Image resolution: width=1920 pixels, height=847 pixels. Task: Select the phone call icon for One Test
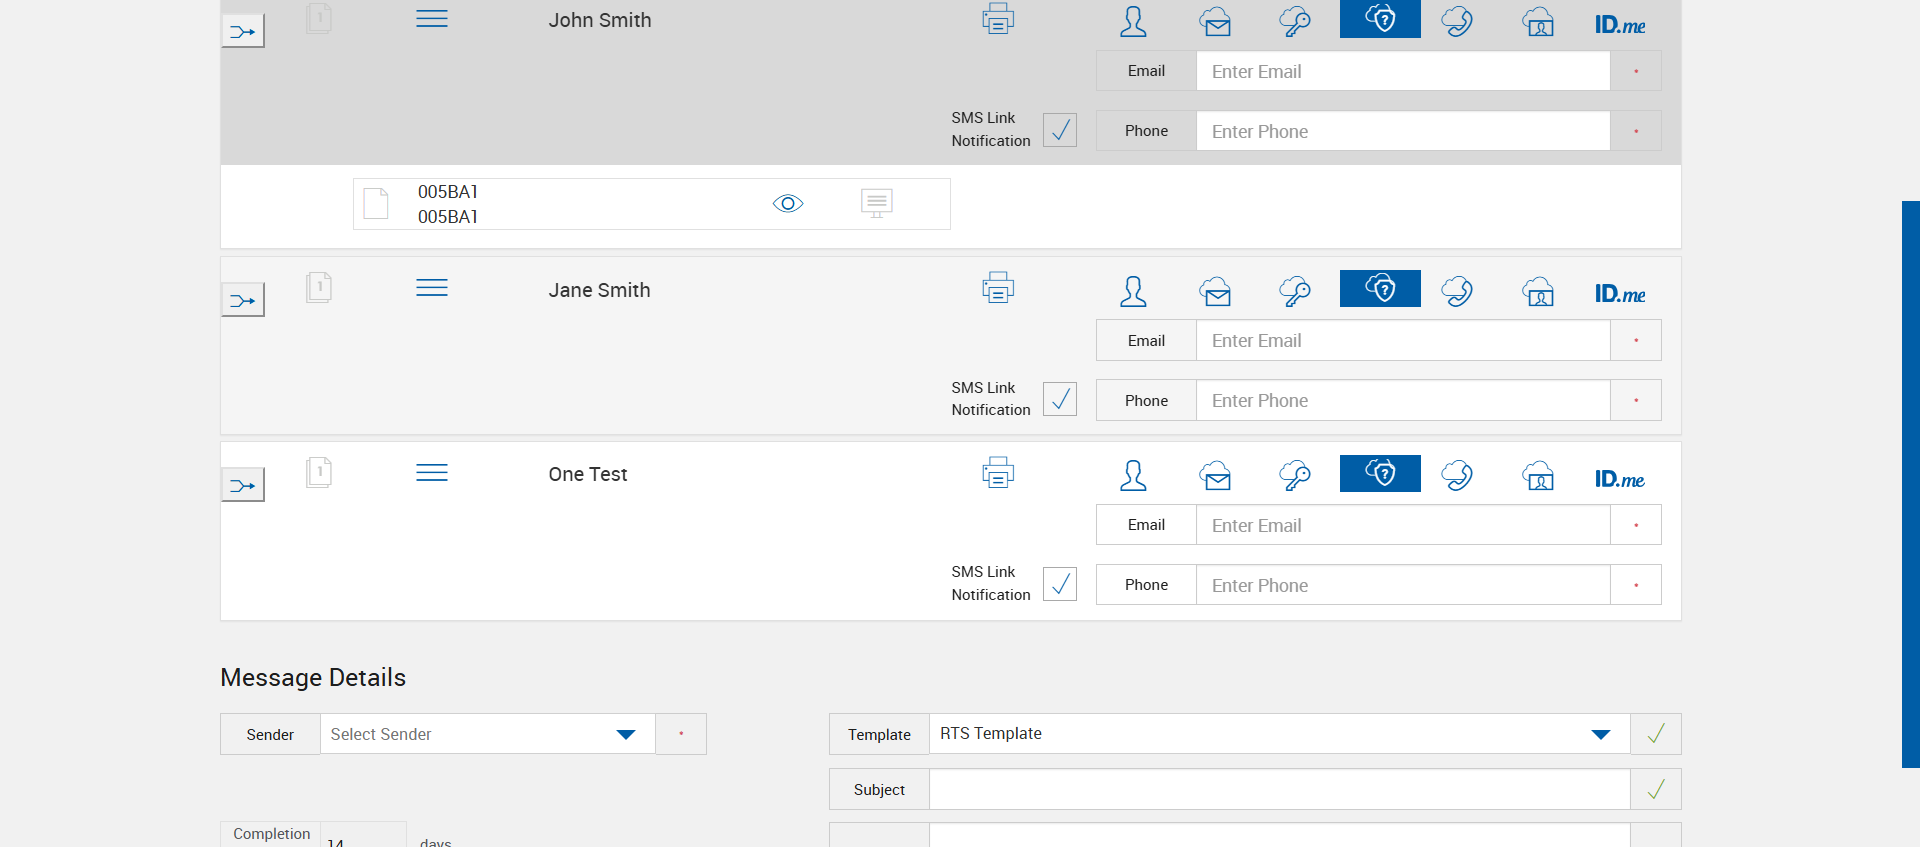pyautogui.click(x=1457, y=475)
